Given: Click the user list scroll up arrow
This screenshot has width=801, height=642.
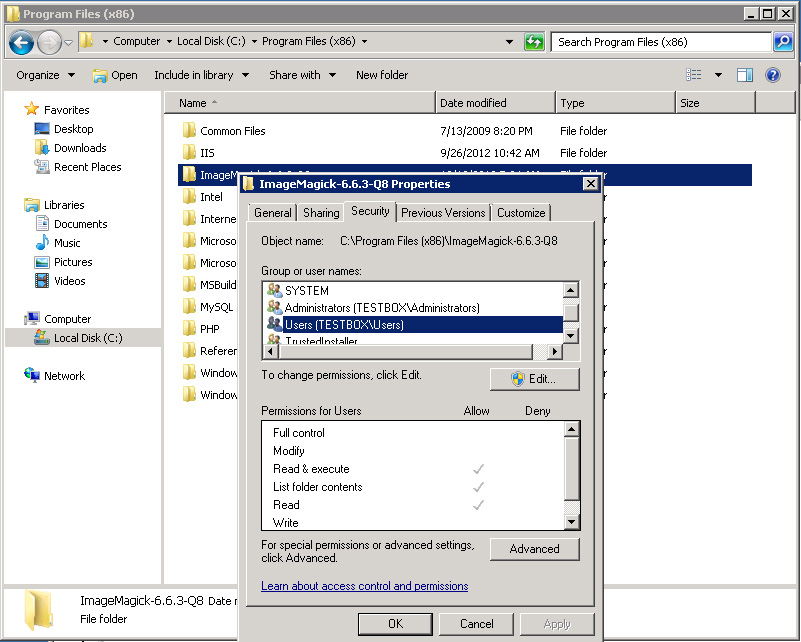Looking at the screenshot, I should click(x=571, y=290).
